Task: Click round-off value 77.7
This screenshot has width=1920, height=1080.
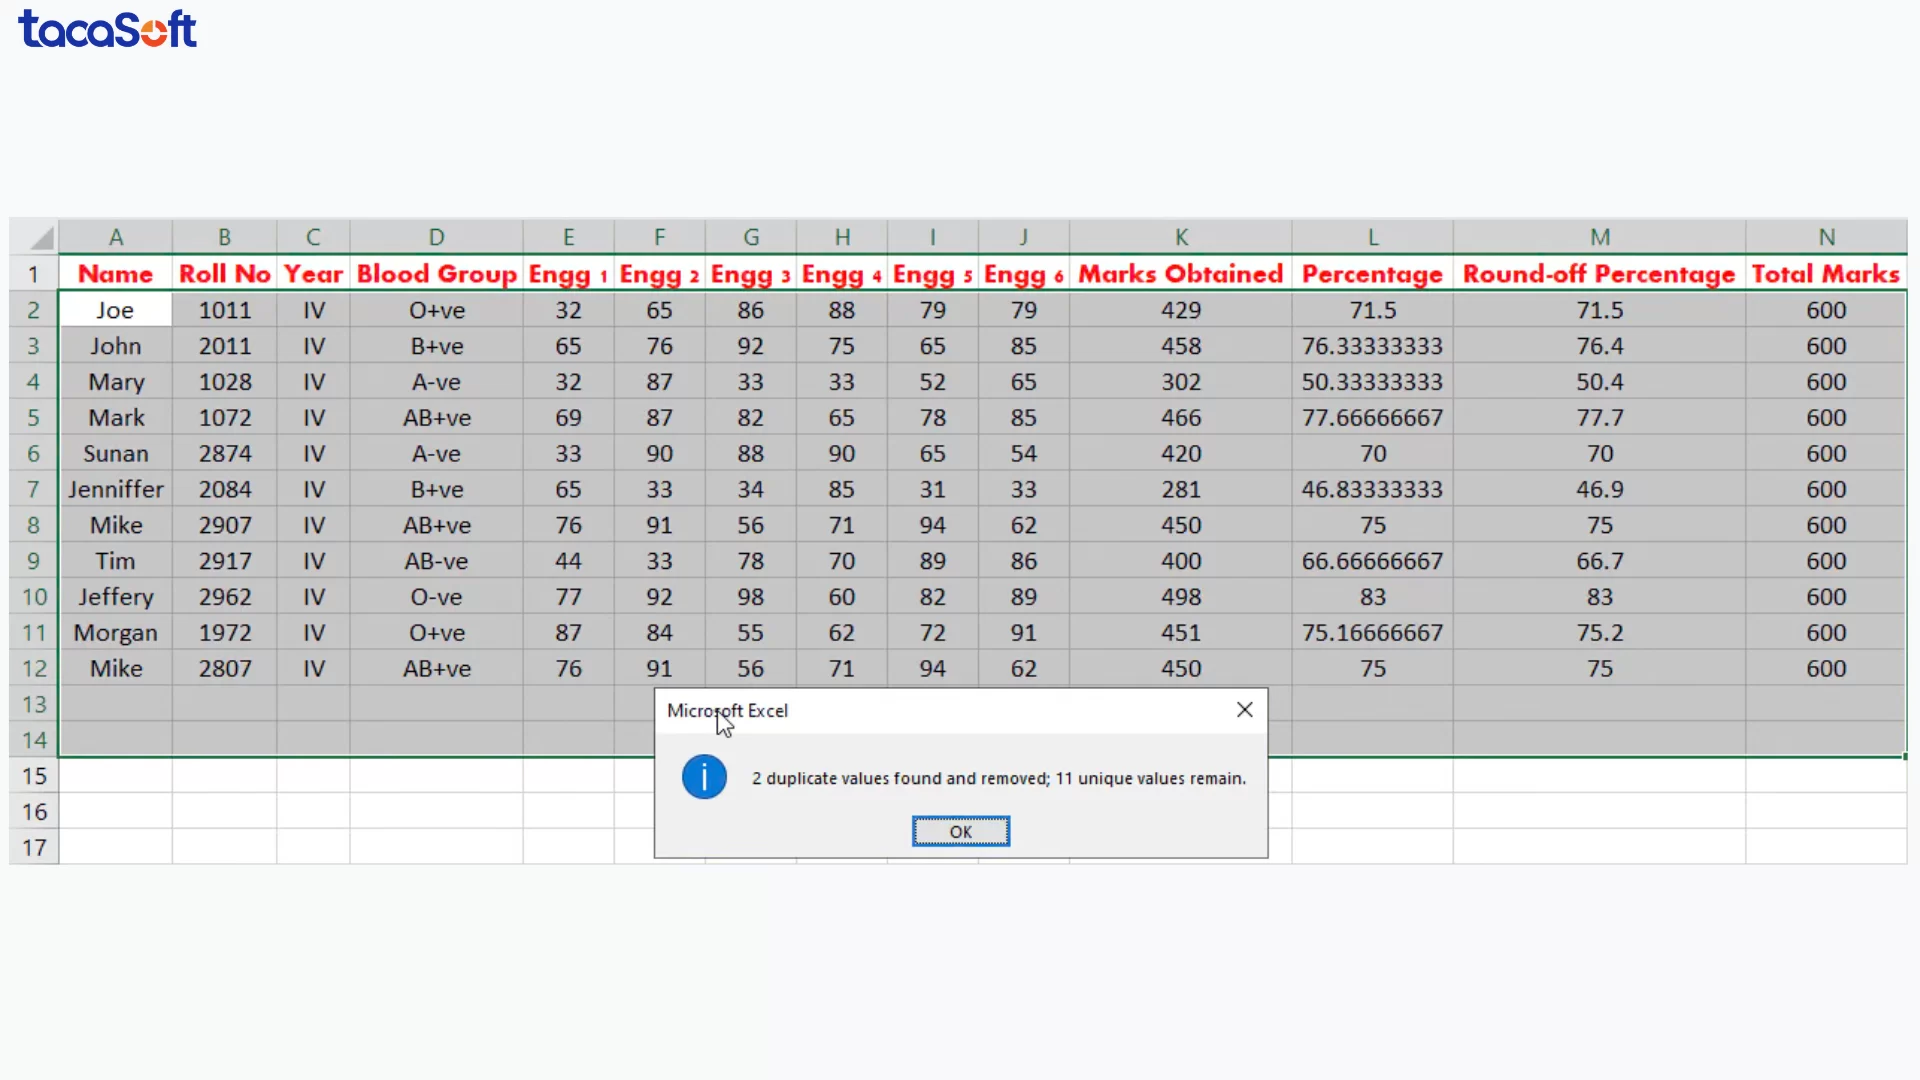Action: pos(1599,417)
